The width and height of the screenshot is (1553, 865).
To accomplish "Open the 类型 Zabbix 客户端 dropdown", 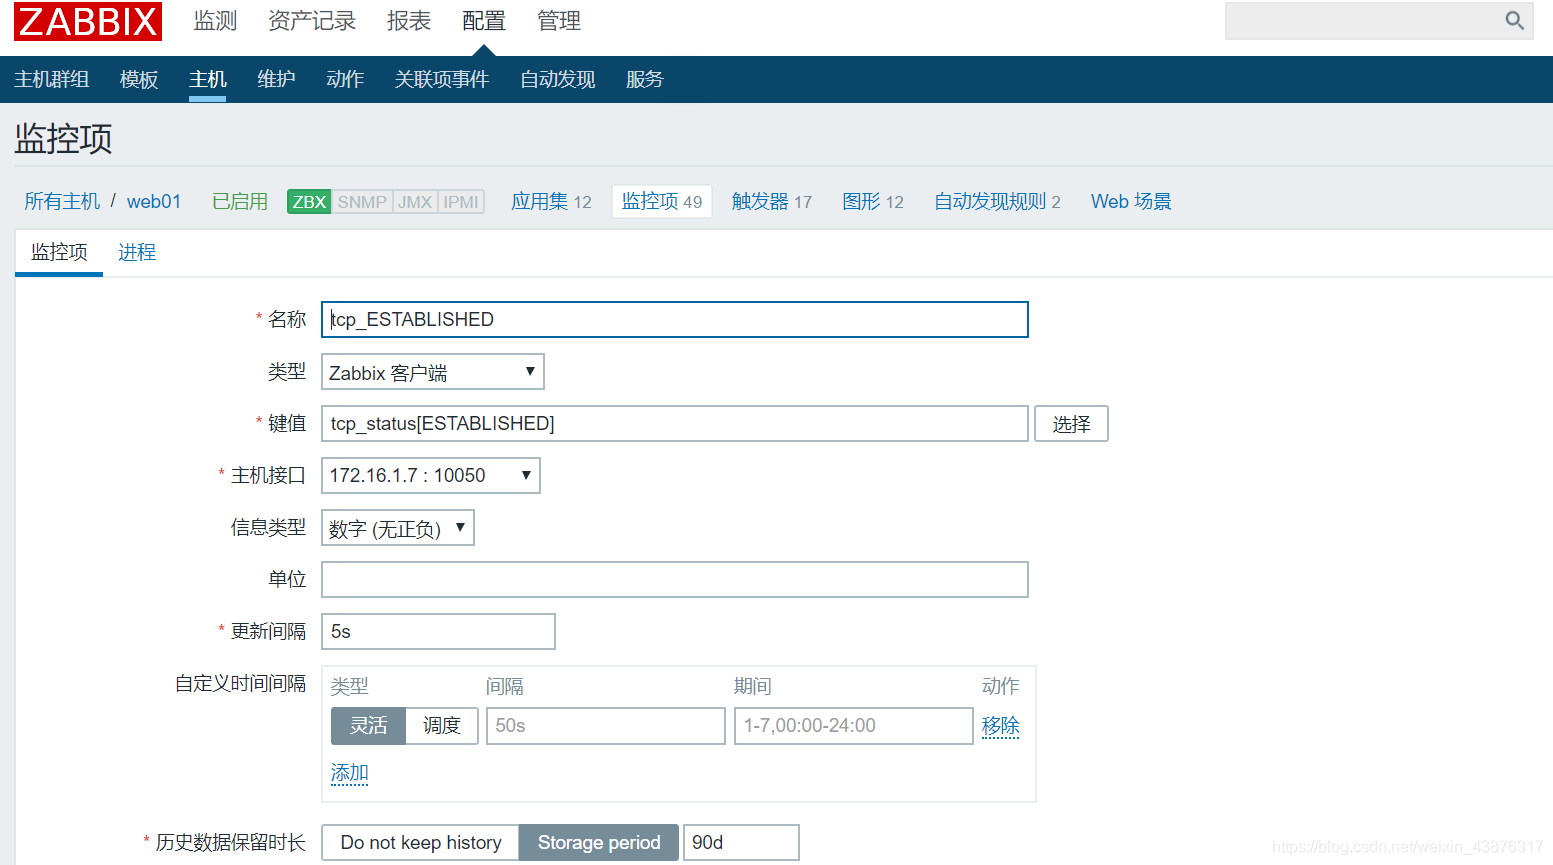I will point(432,372).
